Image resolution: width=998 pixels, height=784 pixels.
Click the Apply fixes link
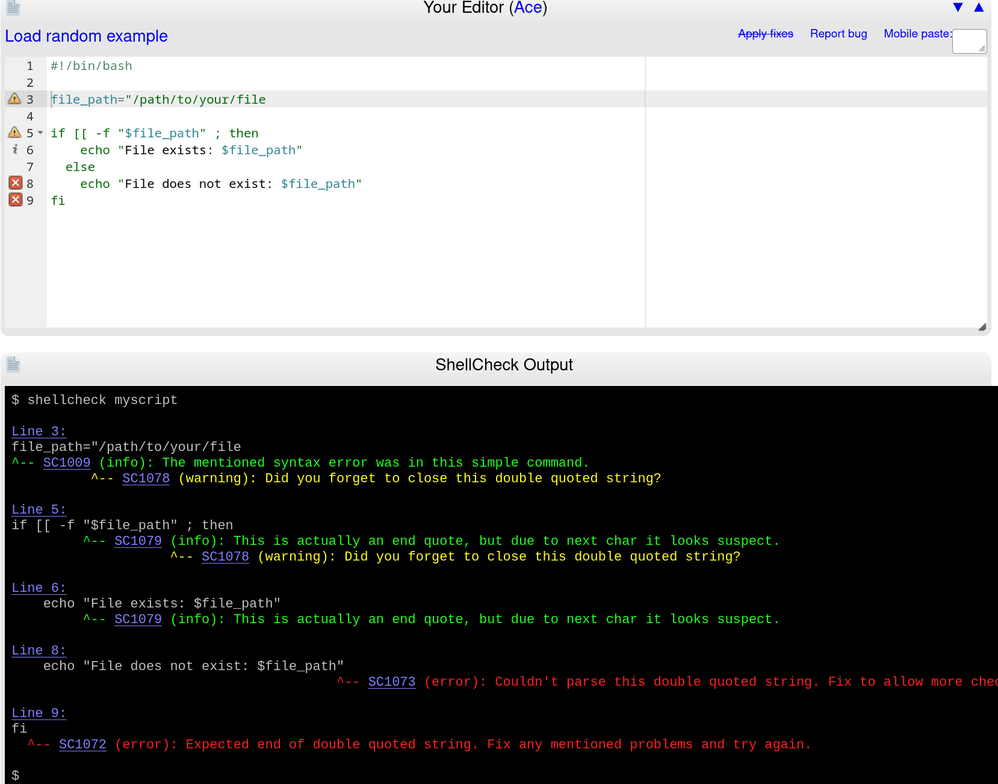click(x=765, y=34)
